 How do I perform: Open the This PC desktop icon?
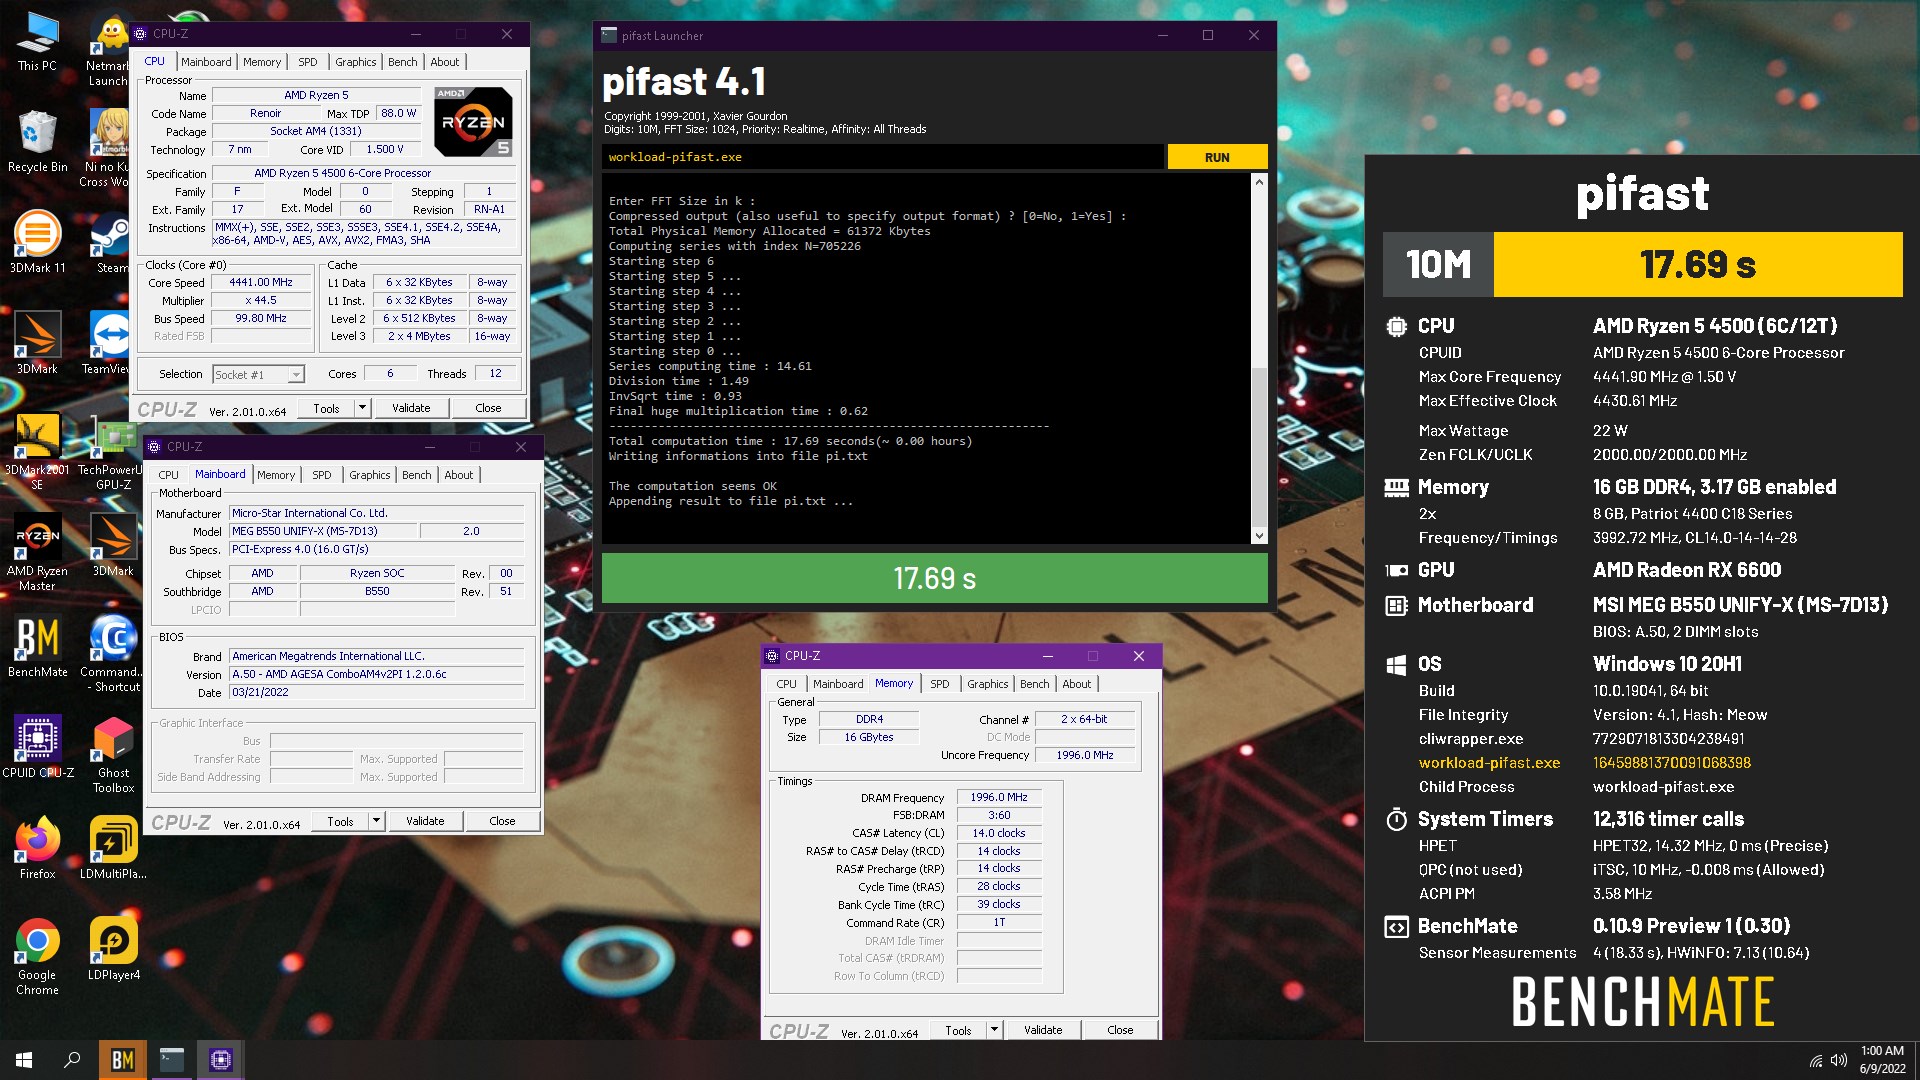tap(37, 40)
